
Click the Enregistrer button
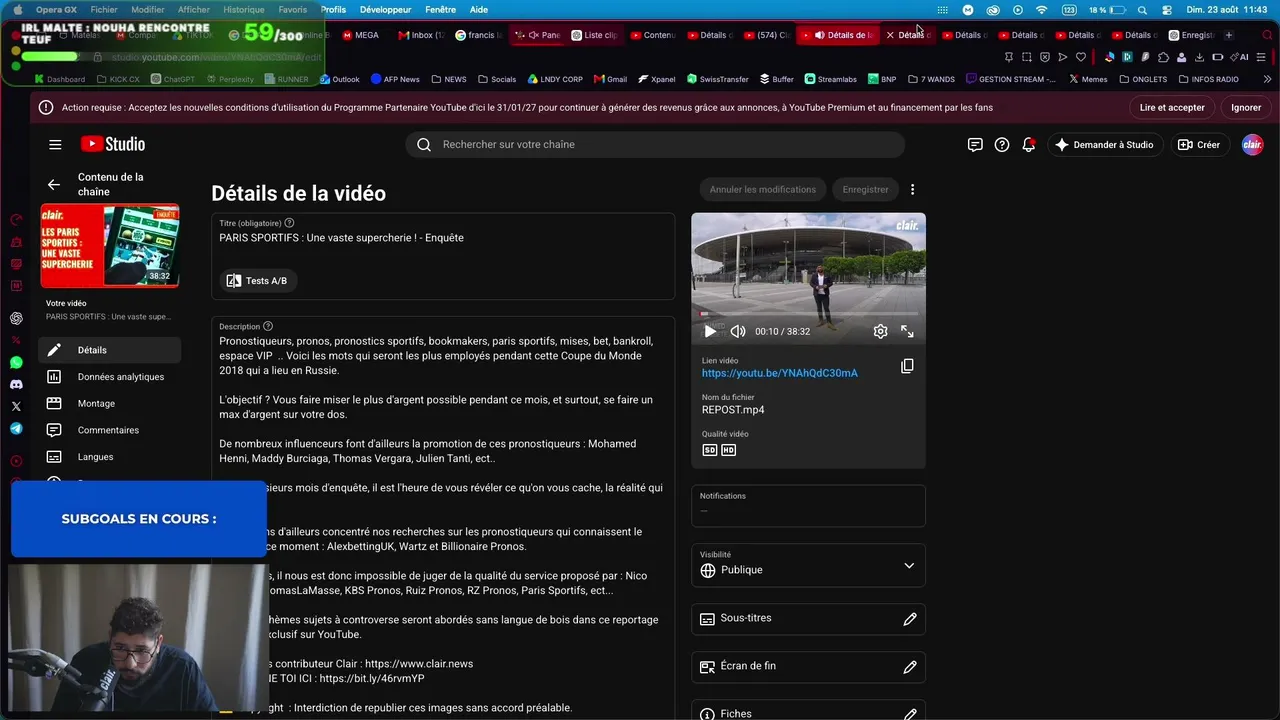(865, 189)
